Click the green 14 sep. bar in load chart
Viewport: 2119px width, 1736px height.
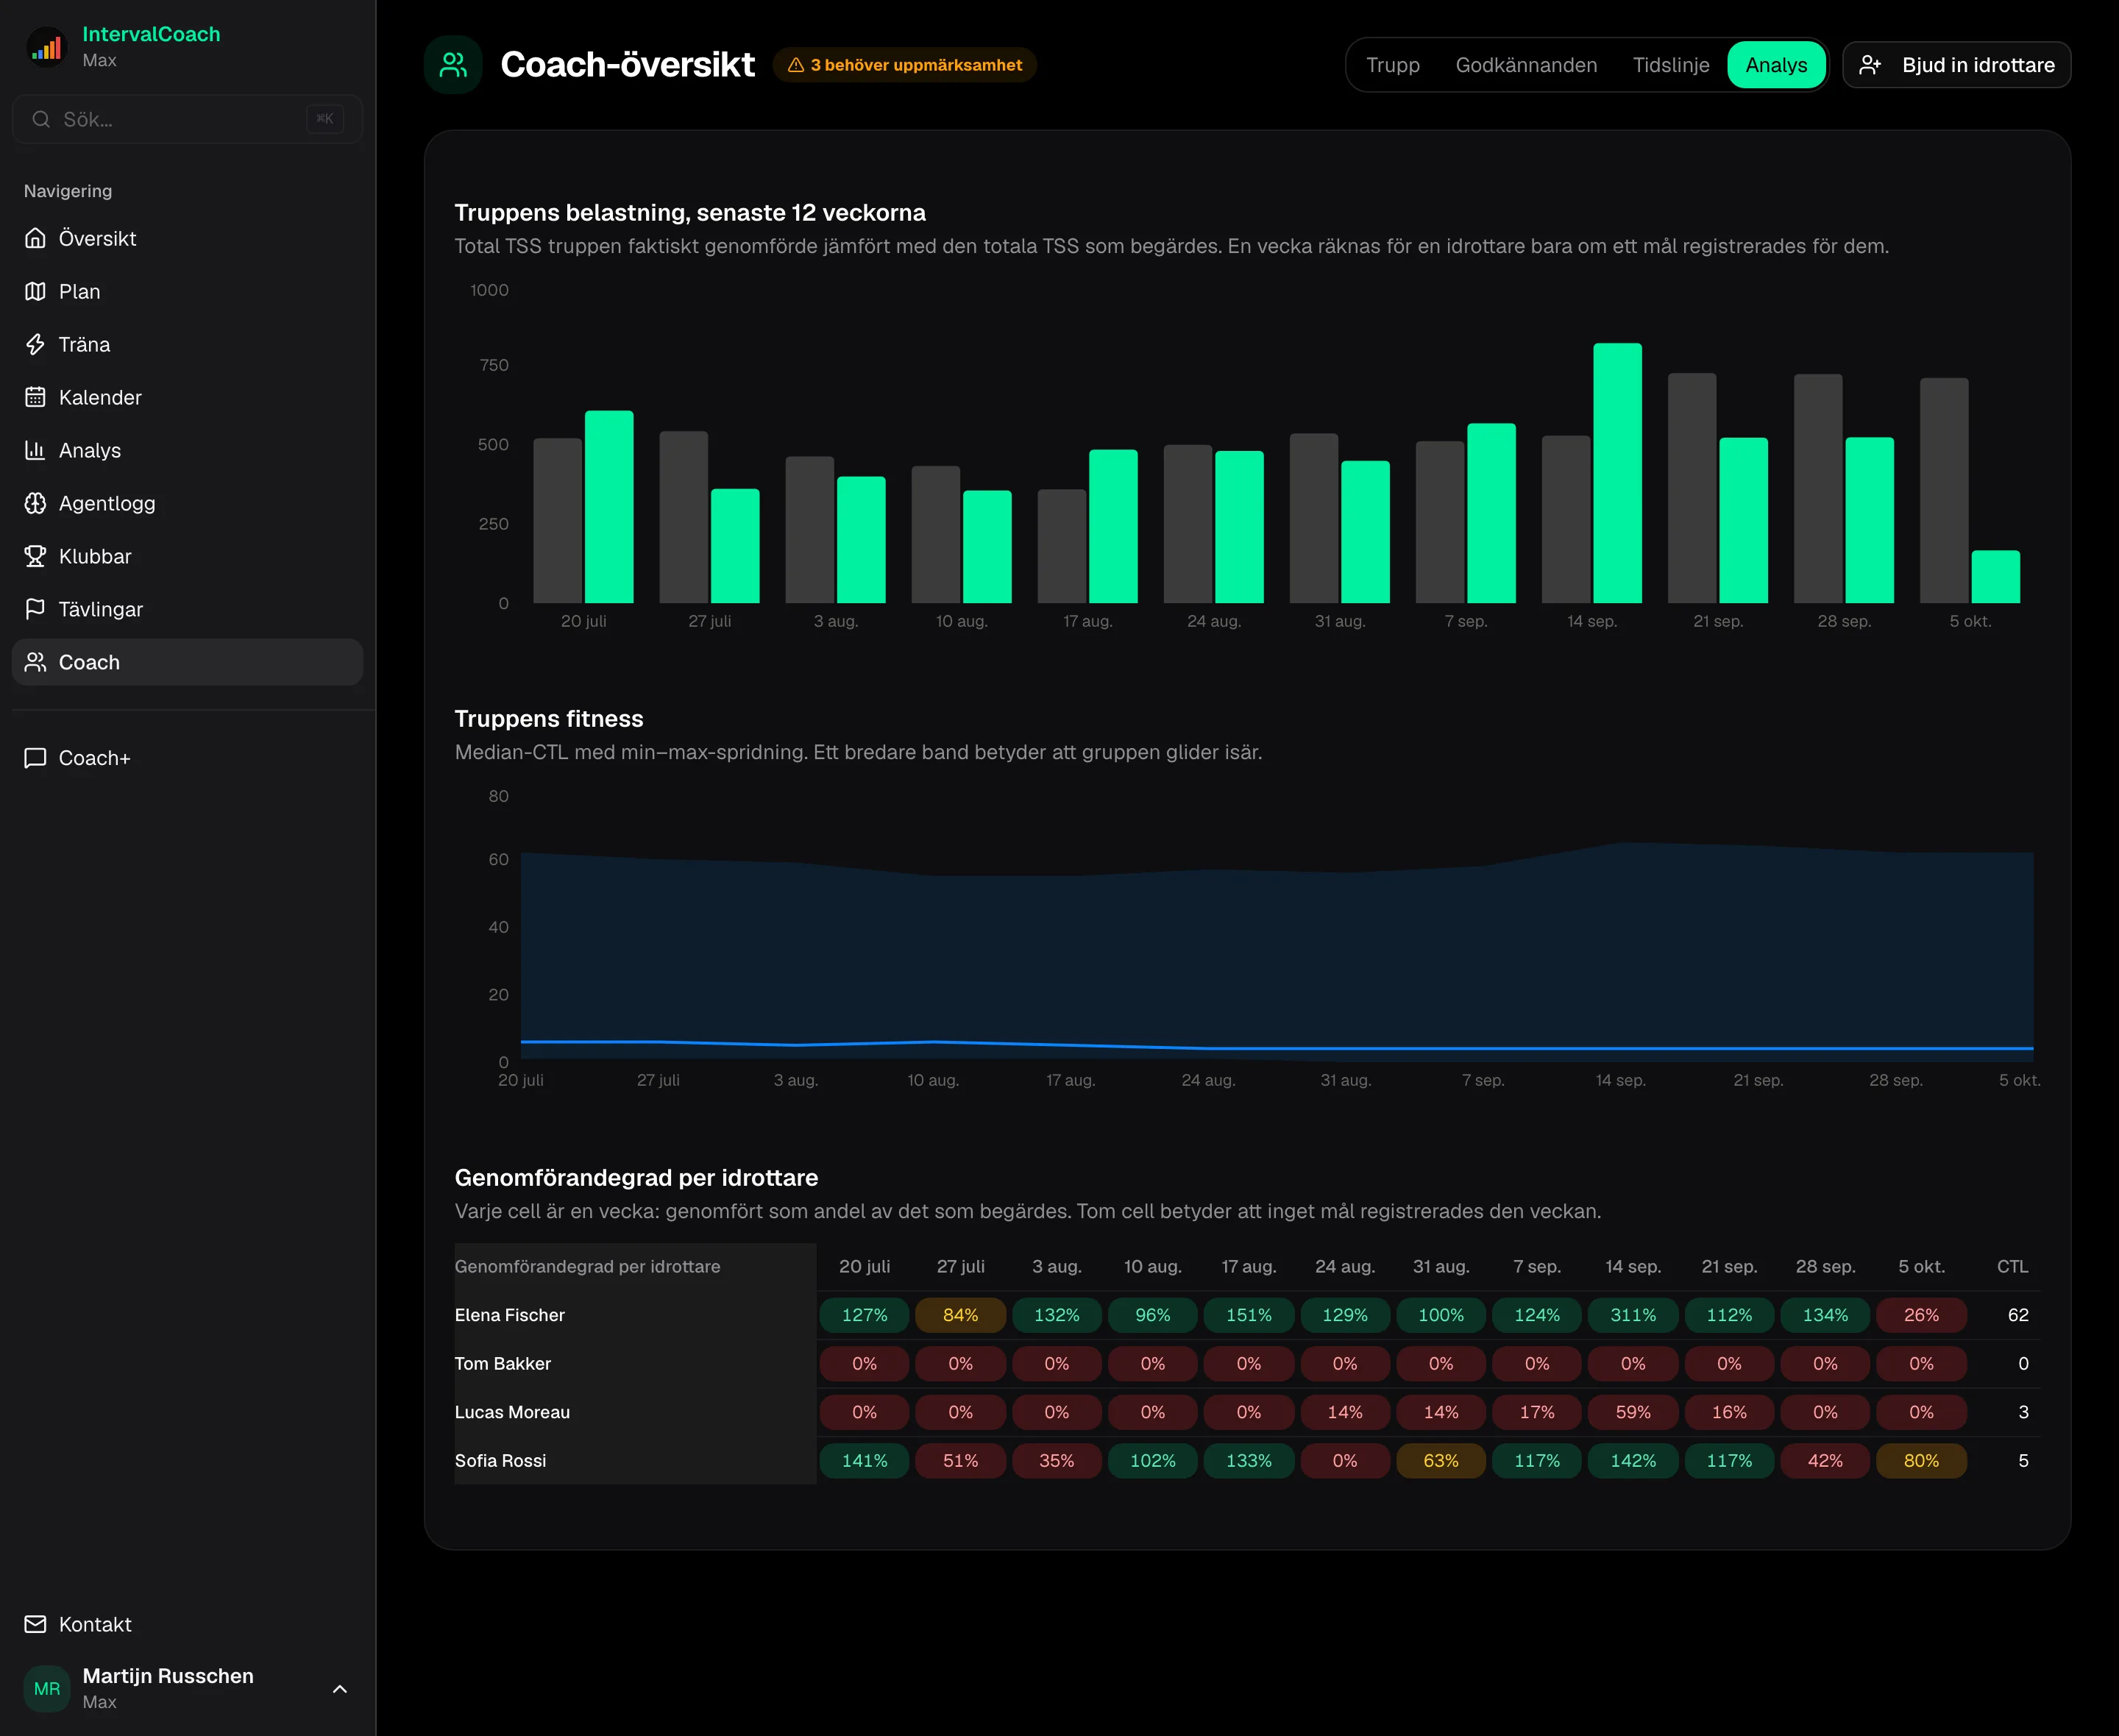tap(1617, 473)
